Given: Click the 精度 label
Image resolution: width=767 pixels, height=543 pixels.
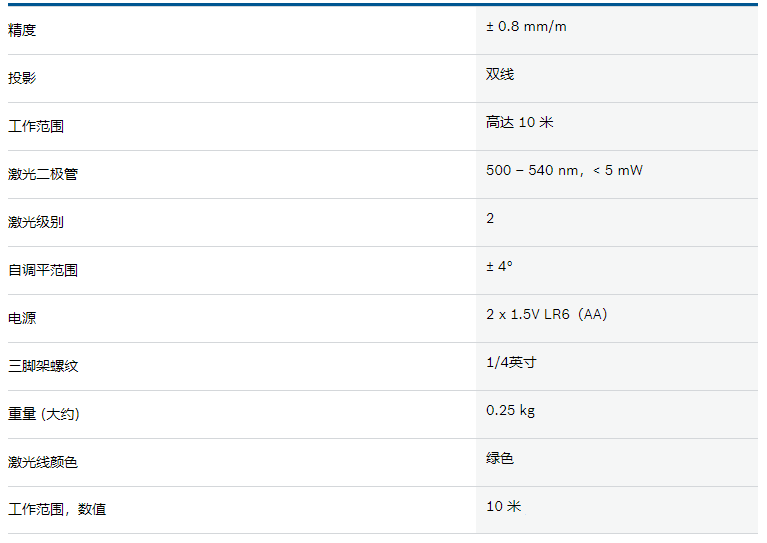Looking at the screenshot, I should (22, 30).
